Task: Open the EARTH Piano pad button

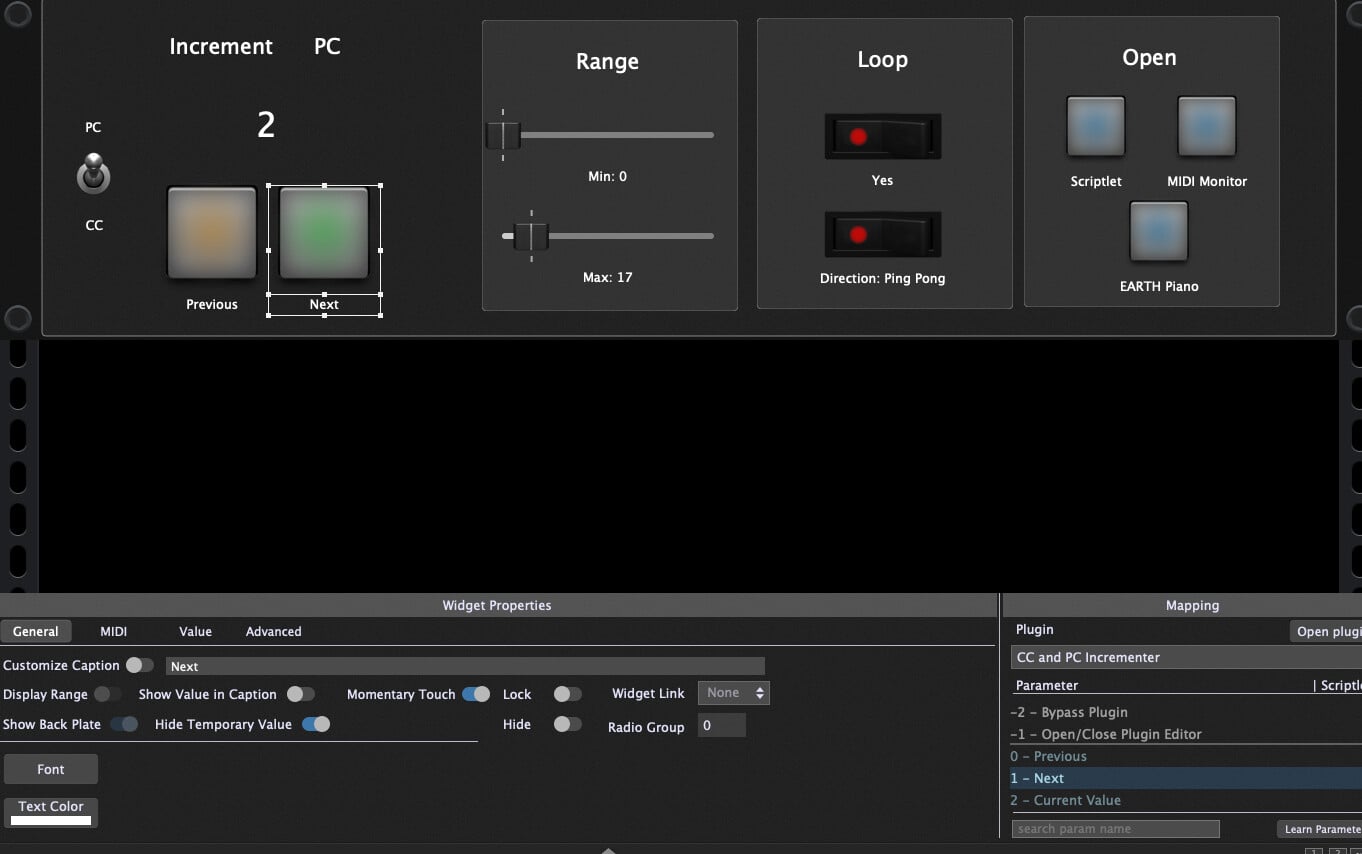Action: point(1158,231)
